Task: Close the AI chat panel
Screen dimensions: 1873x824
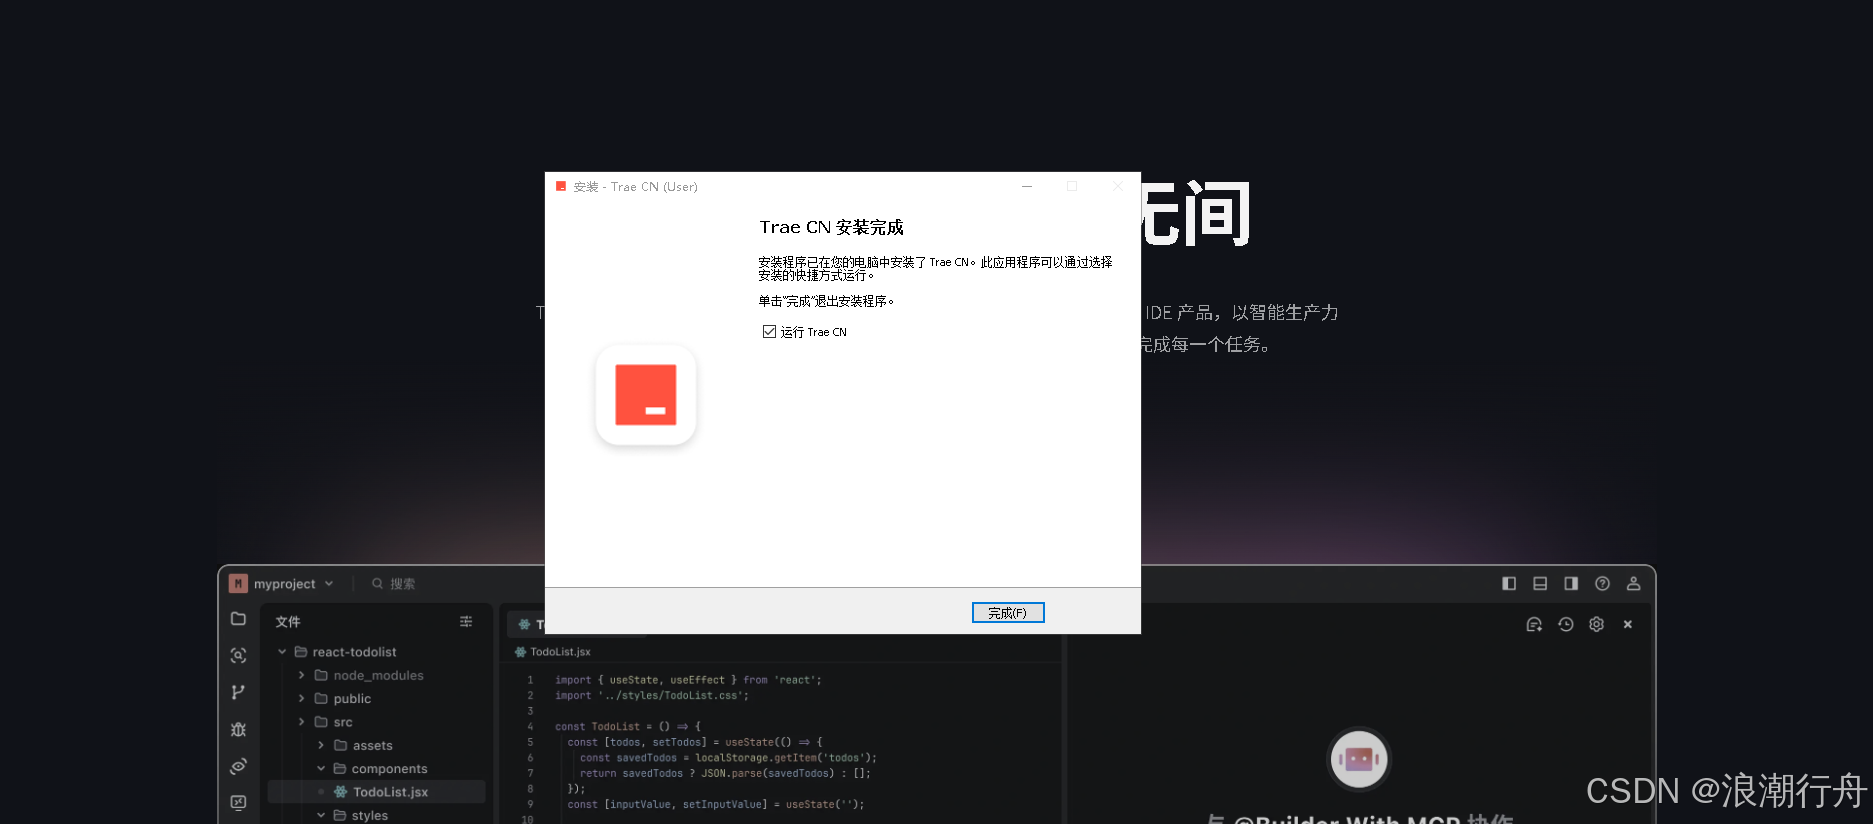Action: (1628, 625)
